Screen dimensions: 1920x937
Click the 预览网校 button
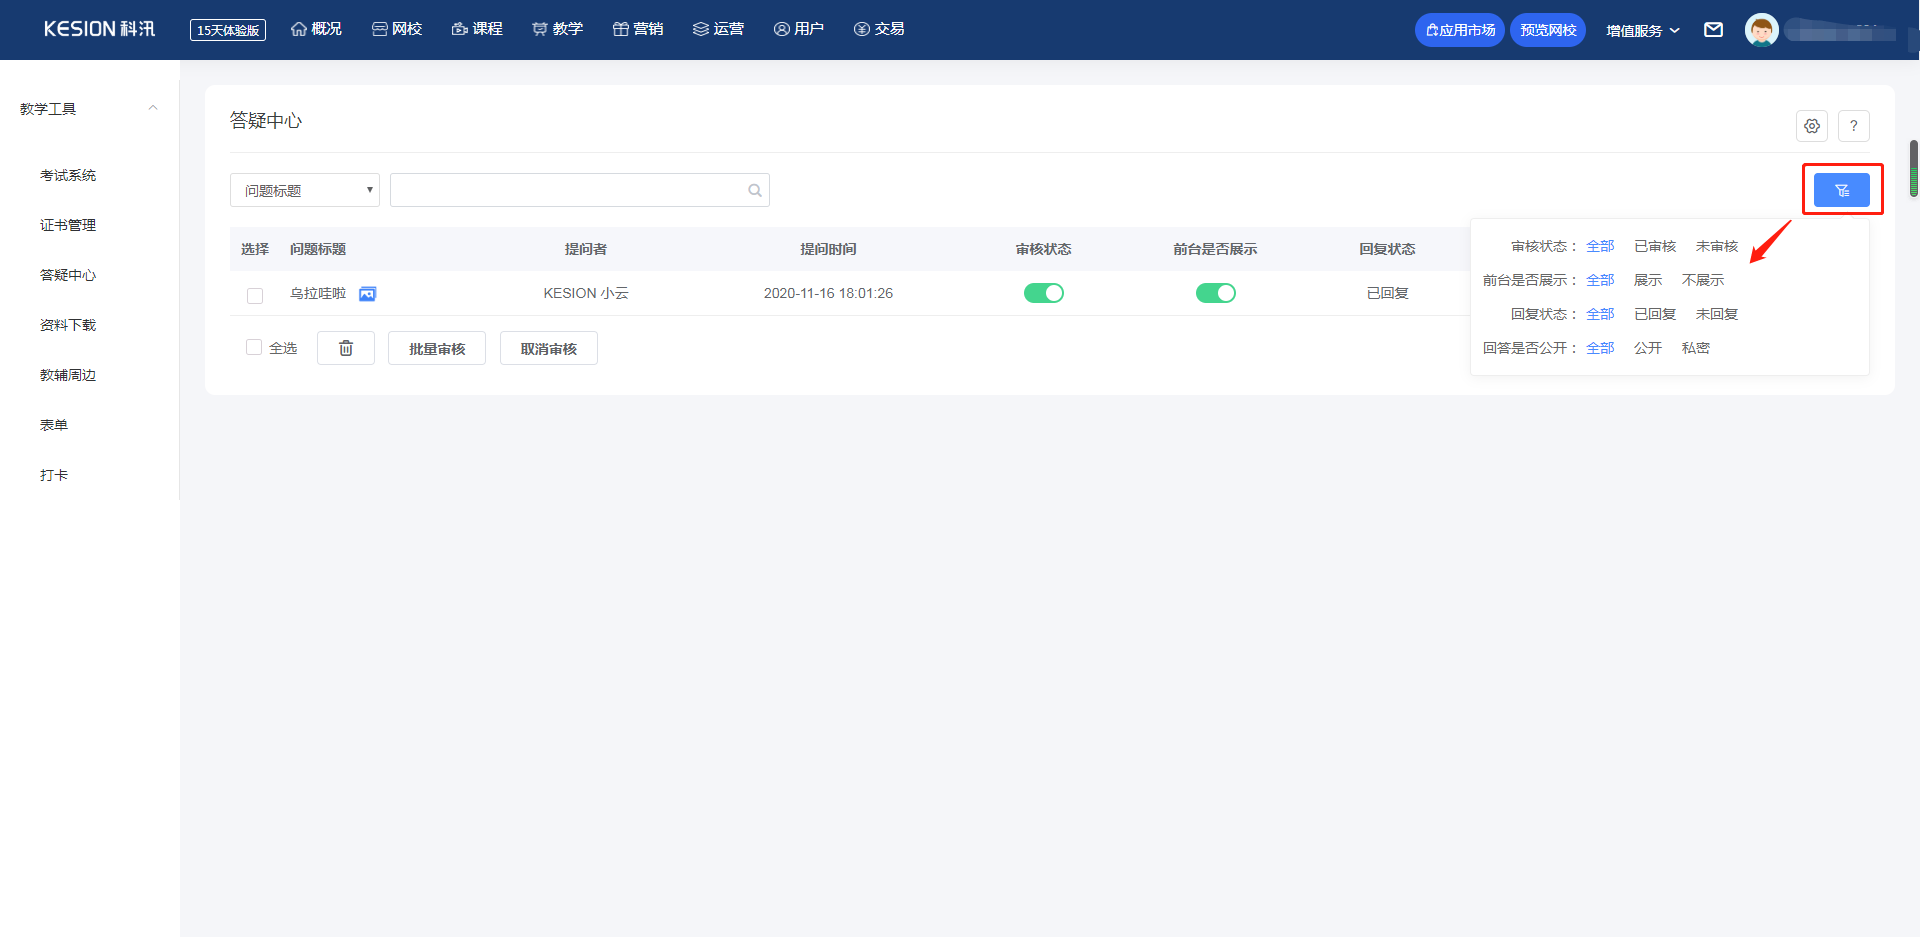coord(1548,30)
